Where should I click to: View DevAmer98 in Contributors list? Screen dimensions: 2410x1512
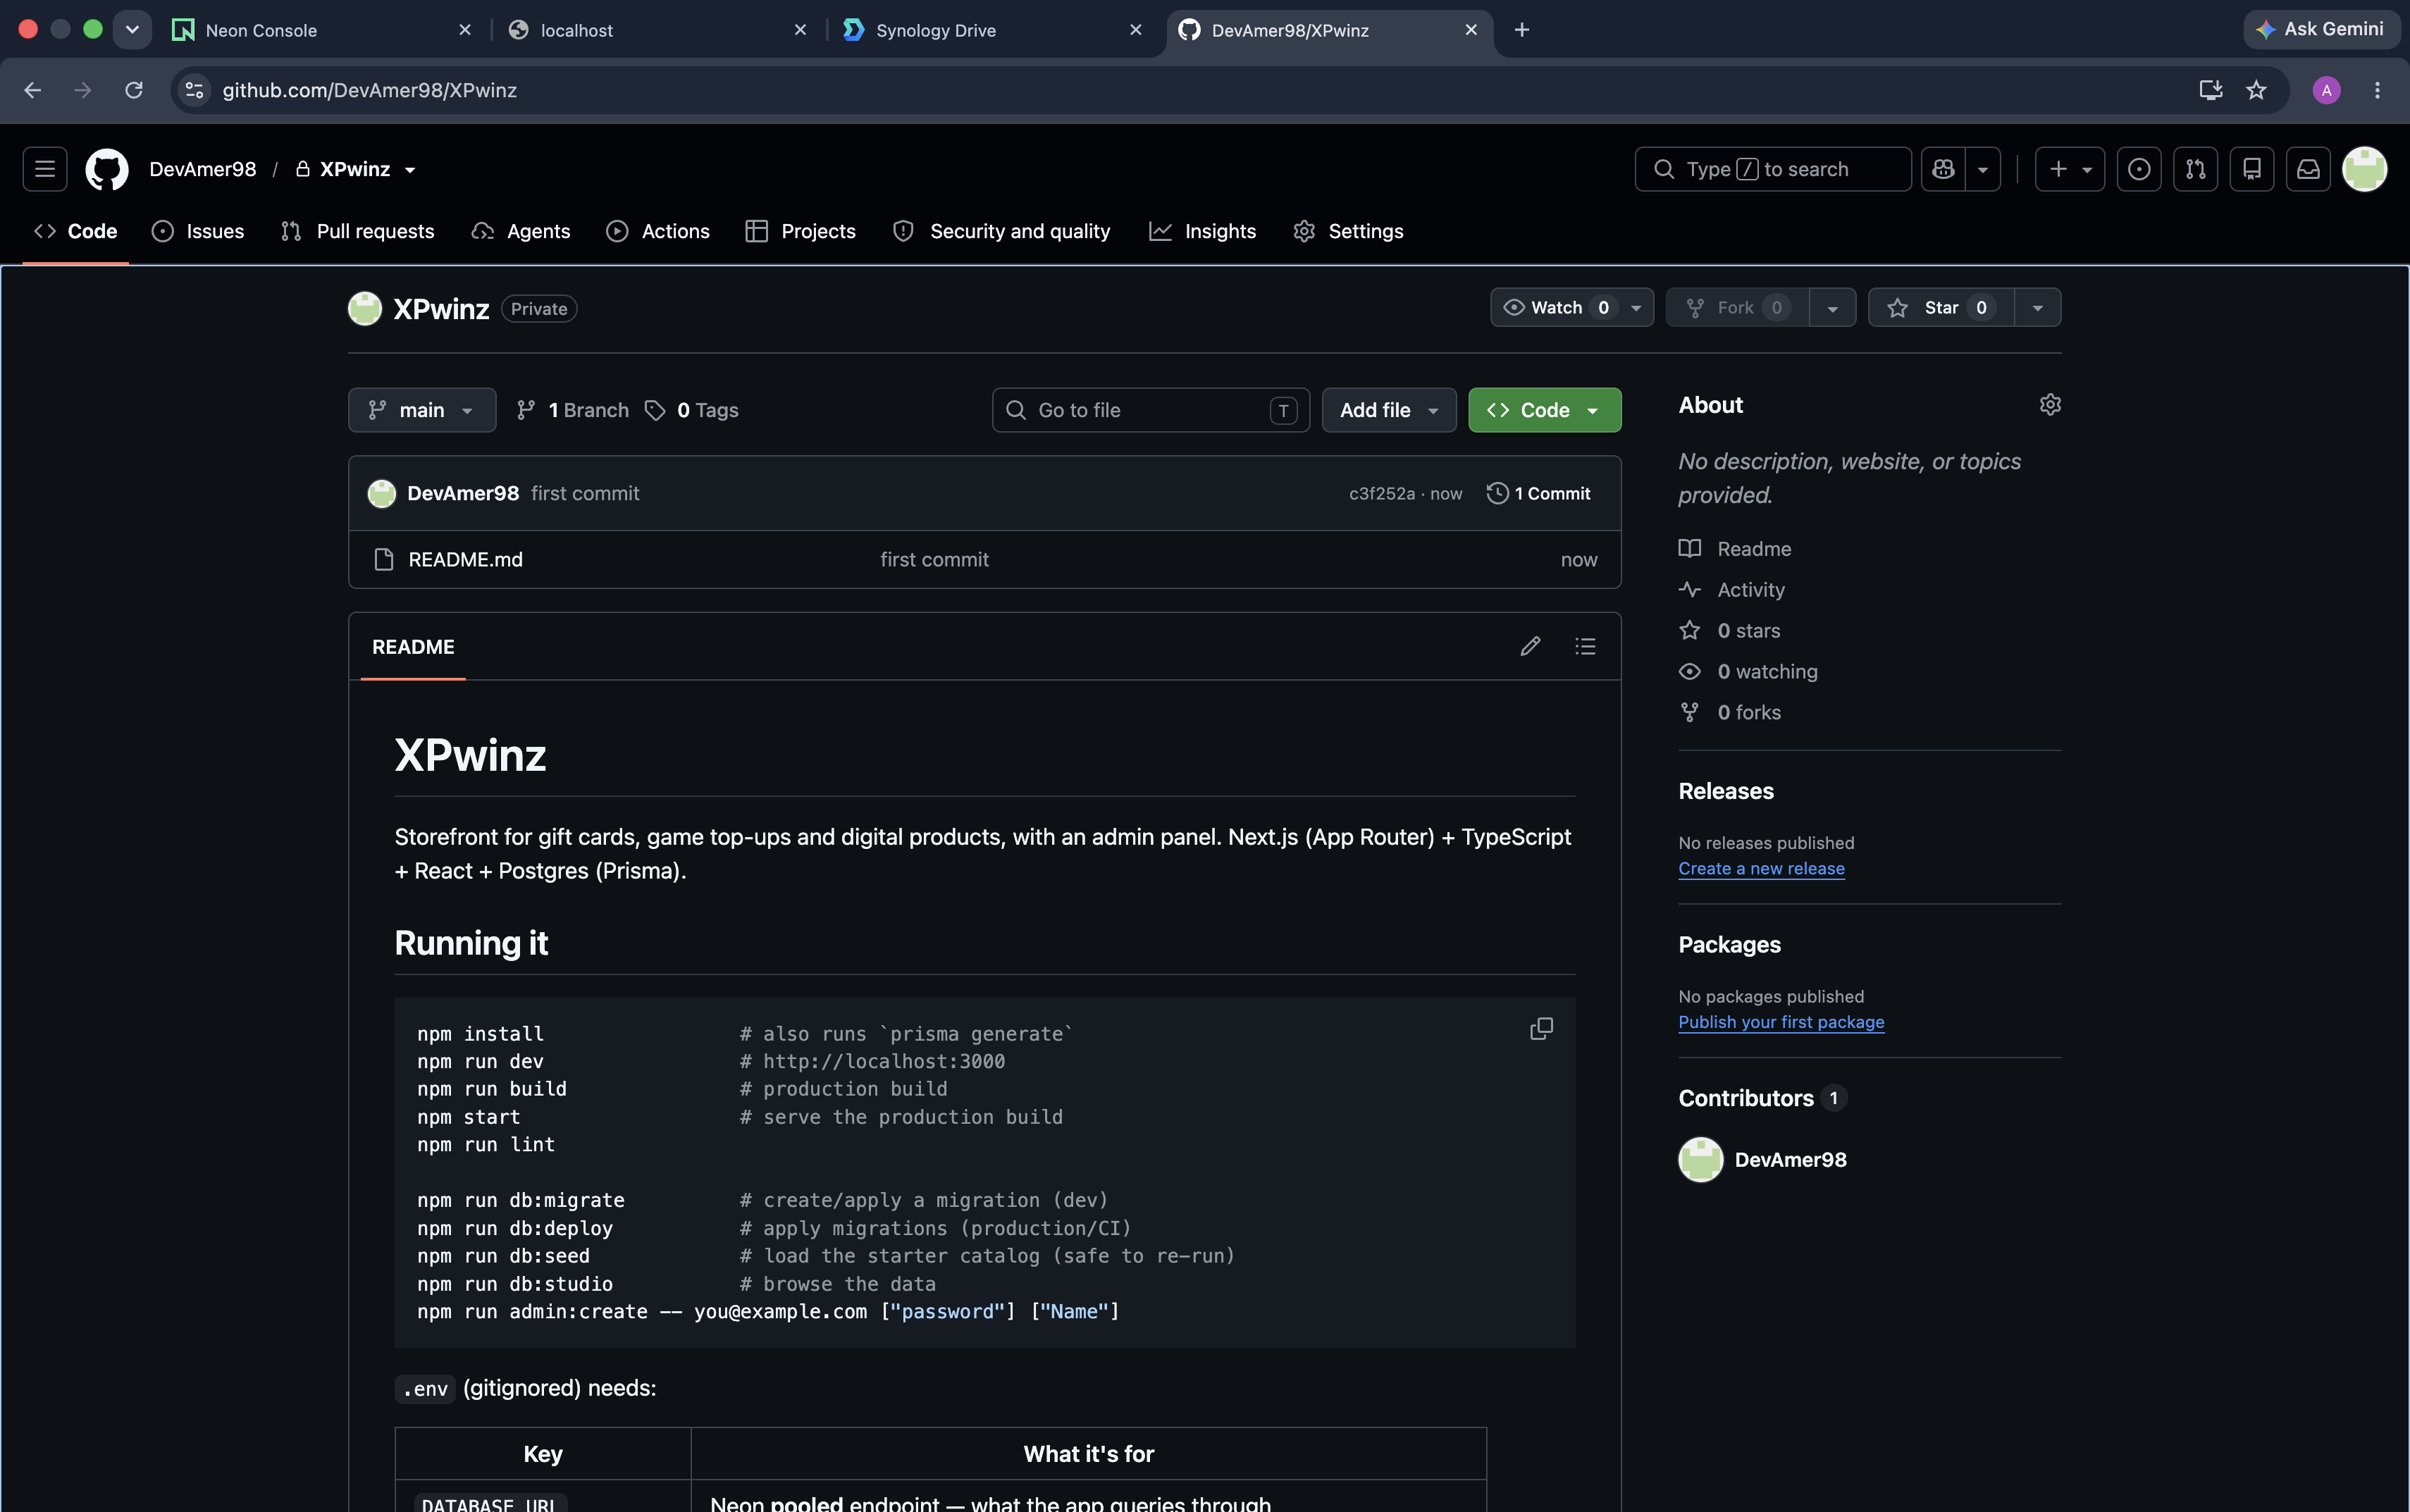[1790, 1159]
